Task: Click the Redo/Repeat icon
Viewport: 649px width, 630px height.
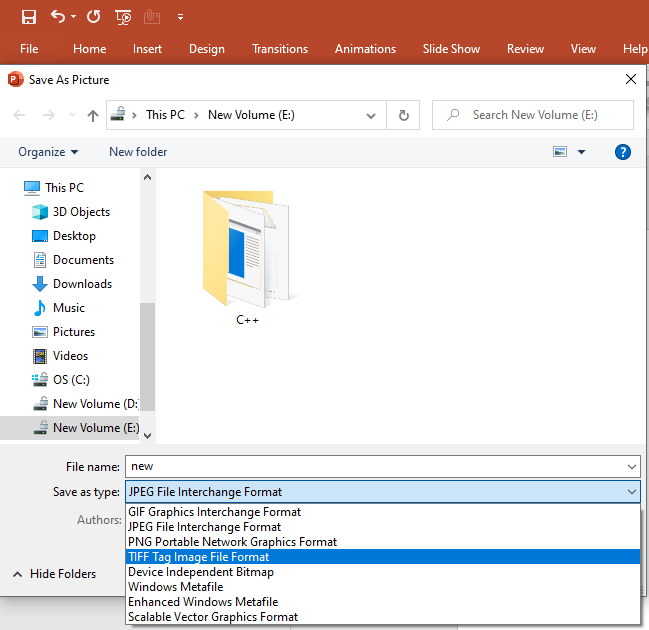Action: [93, 16]
